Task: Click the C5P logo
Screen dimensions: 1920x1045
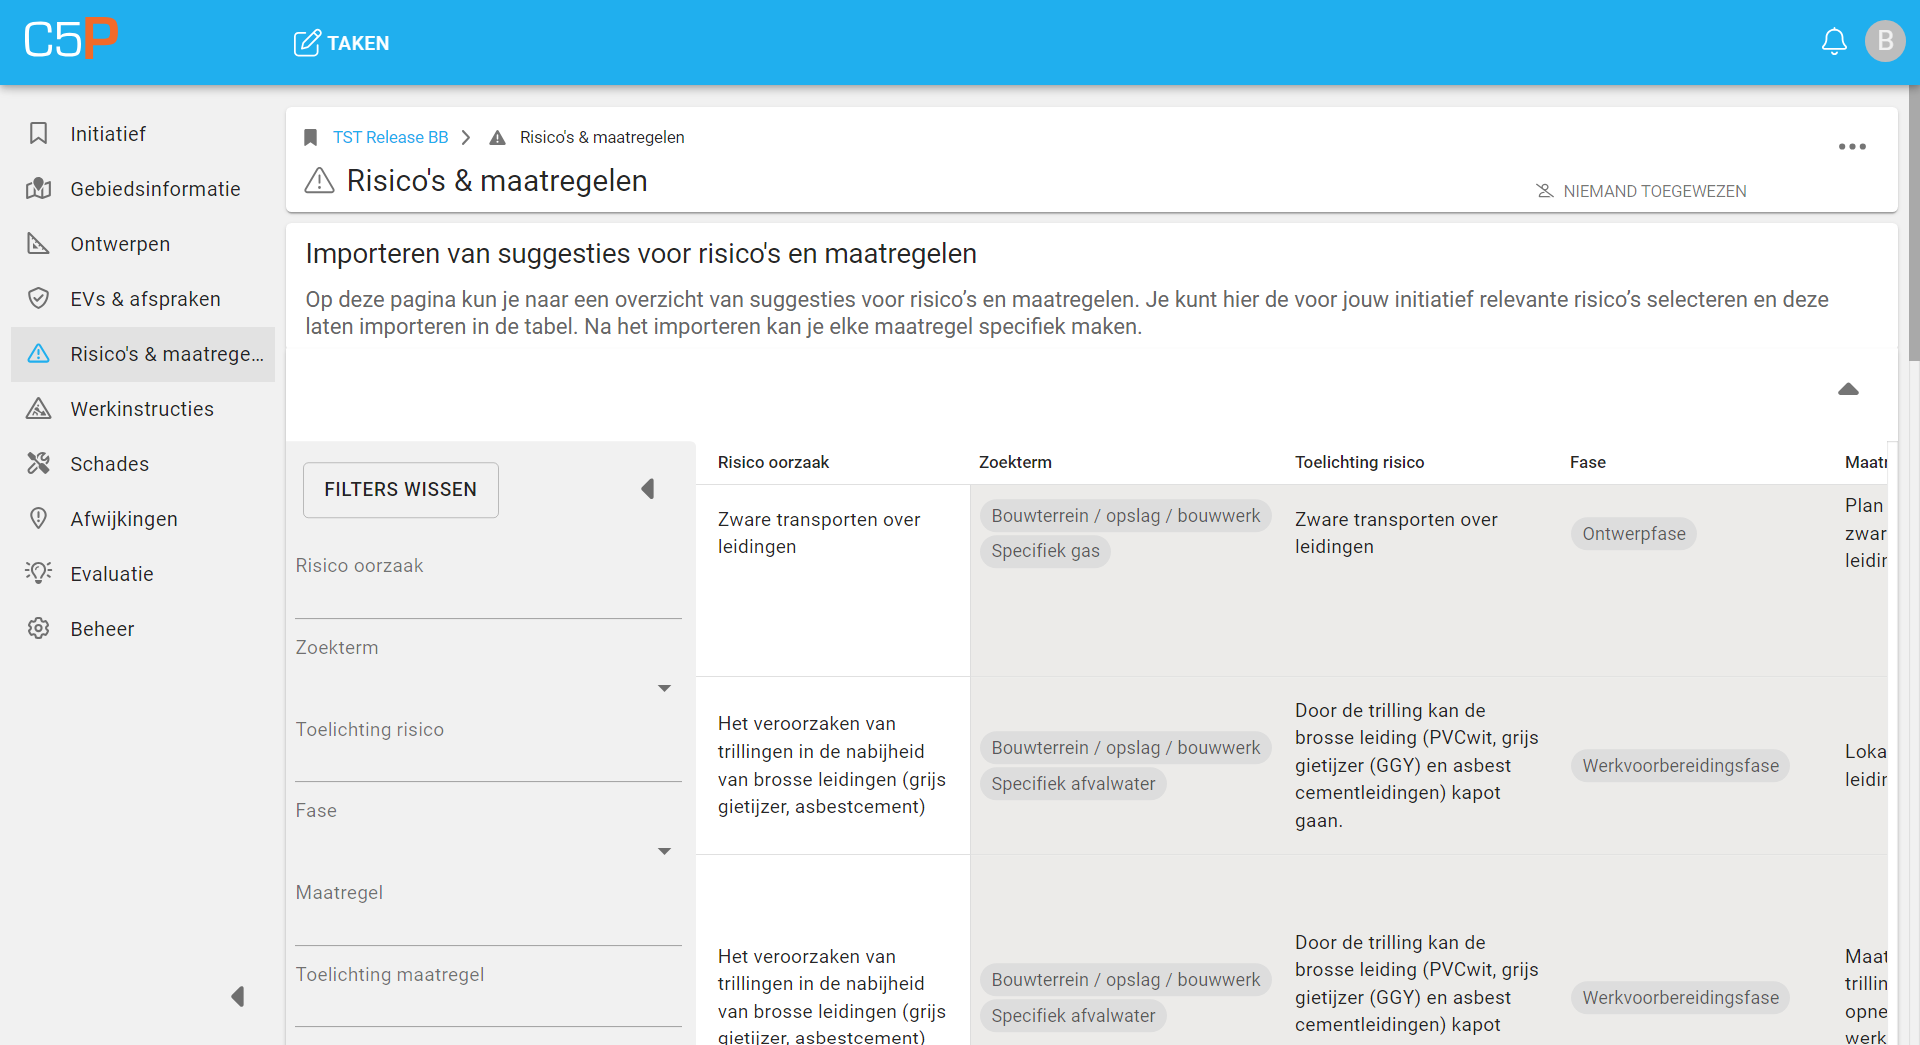Action: pyautogui.click(x=71, y=40)
